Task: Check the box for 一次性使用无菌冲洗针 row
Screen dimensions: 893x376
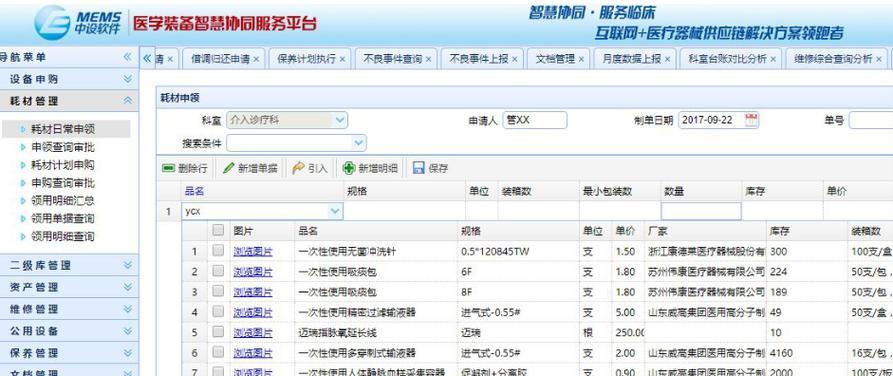Action: point(218,251)
